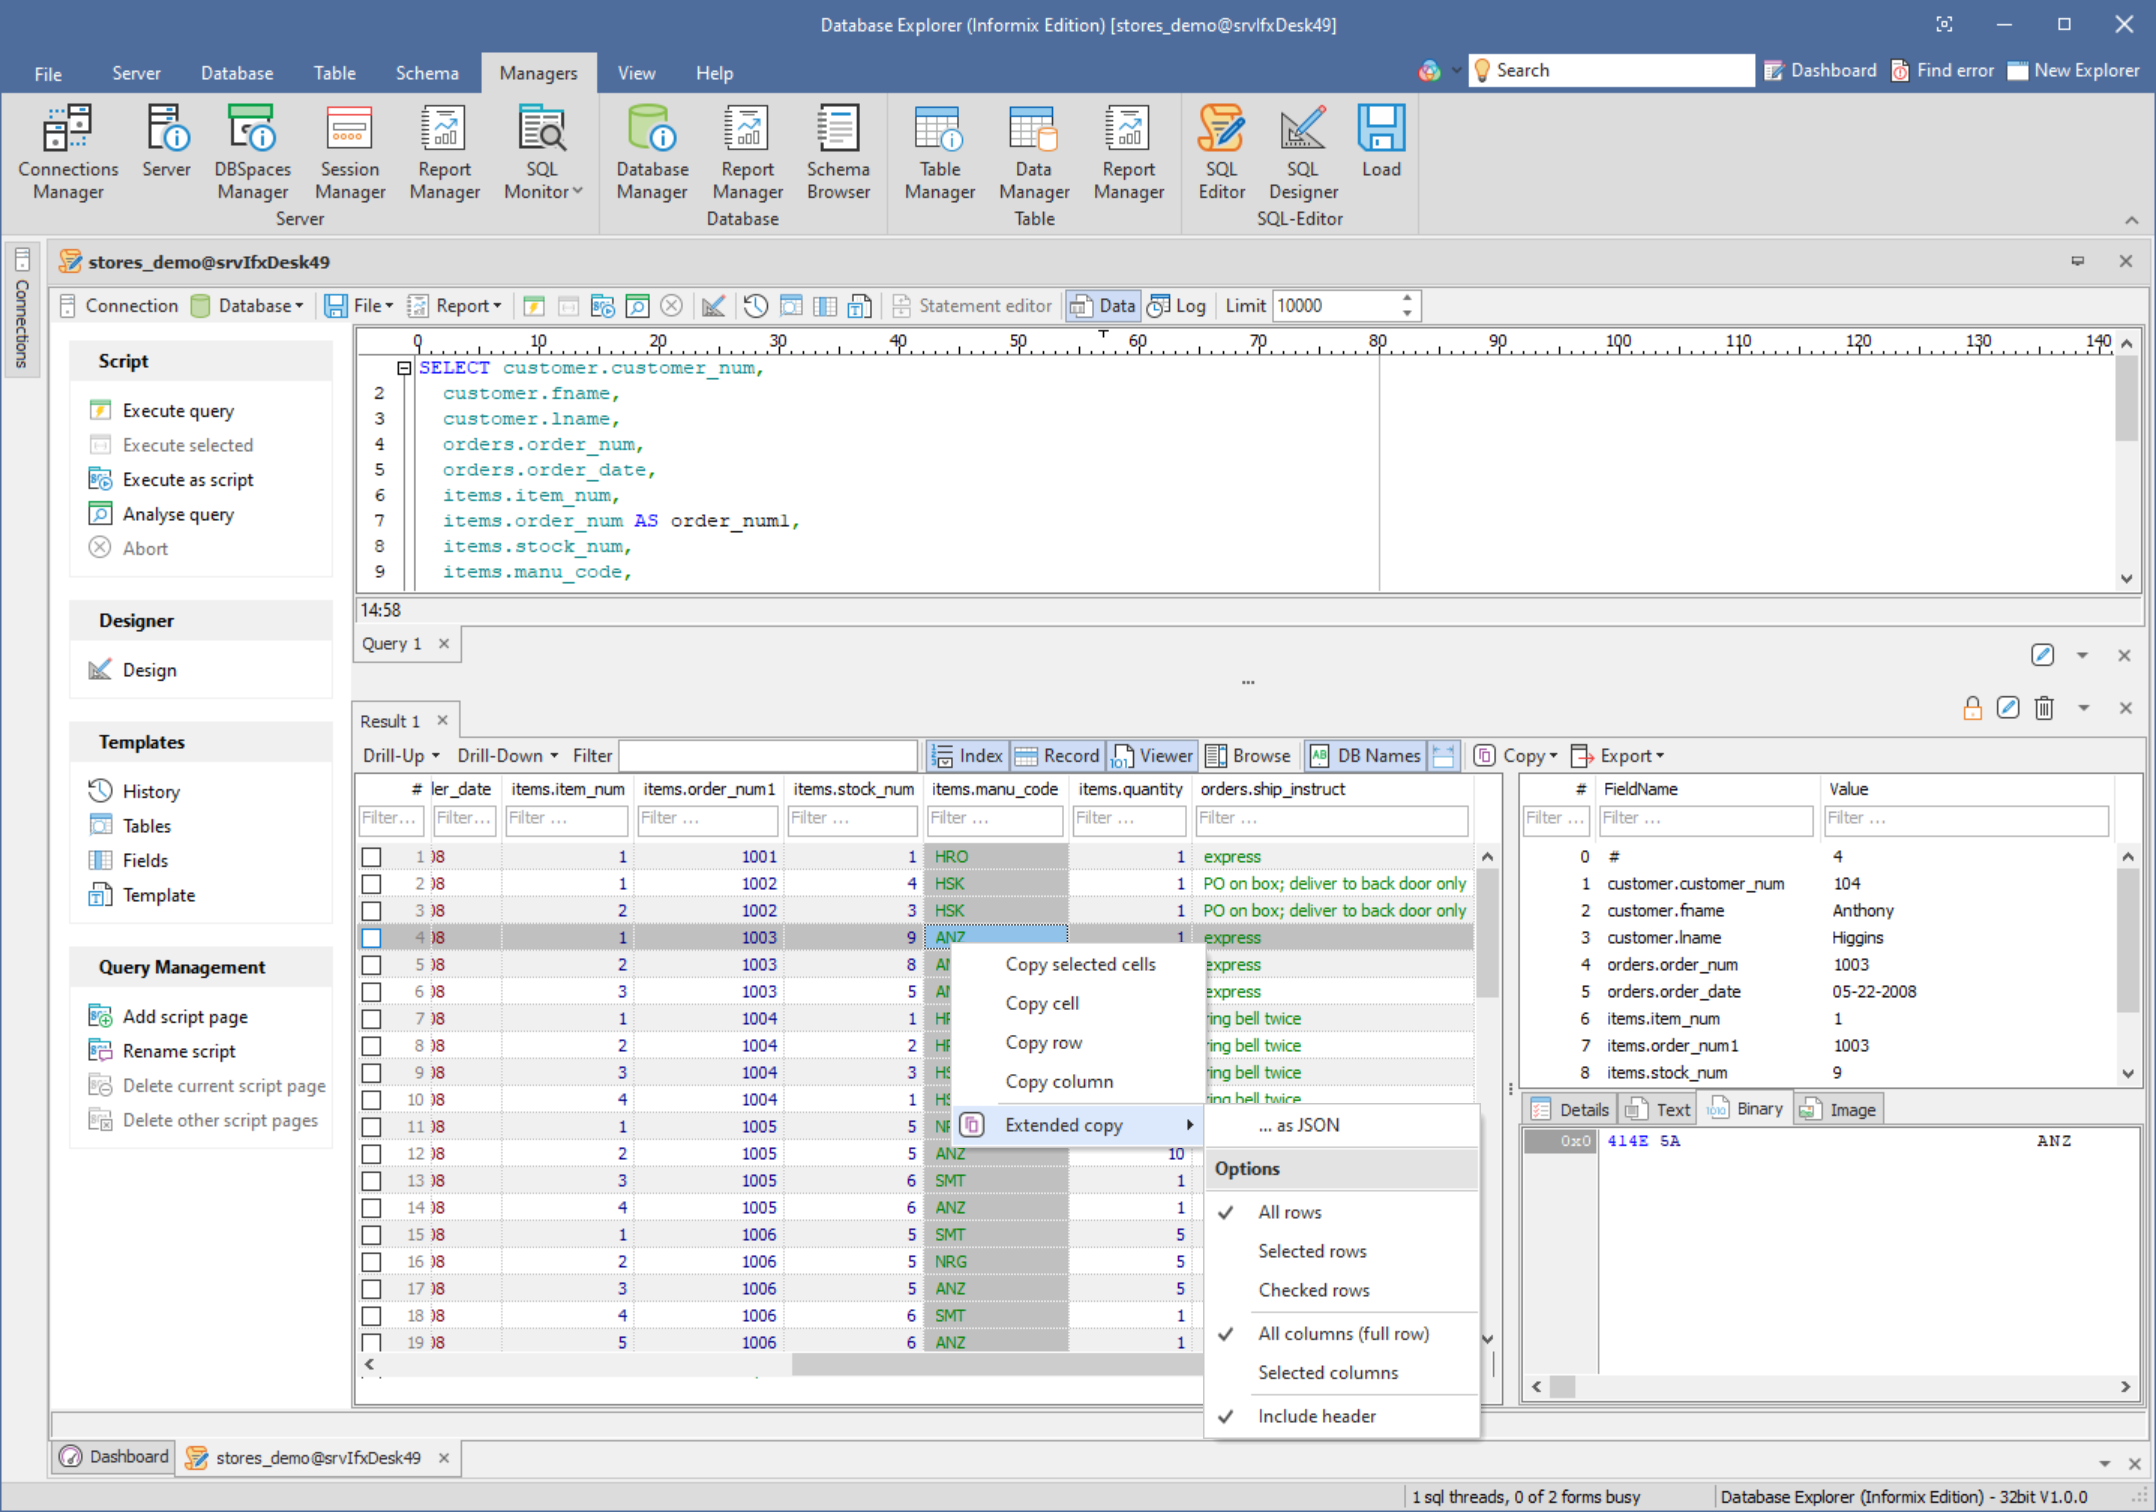Screen dimensions: 2156x1512
Task: Click the Filter text field
Action: pyautogui.click(x=767, y=756)
